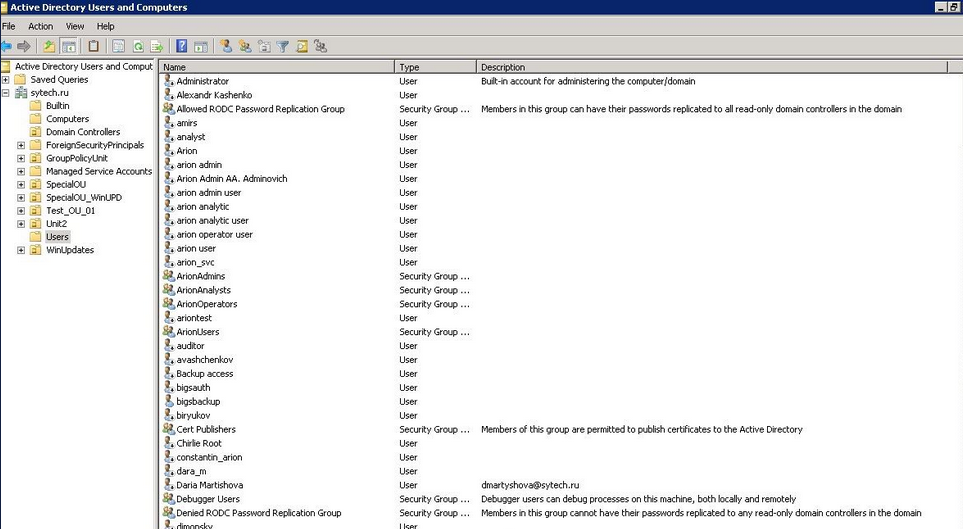Create a new group with toolbar icon
Screen dimensions: 963x529
(245, 46)
